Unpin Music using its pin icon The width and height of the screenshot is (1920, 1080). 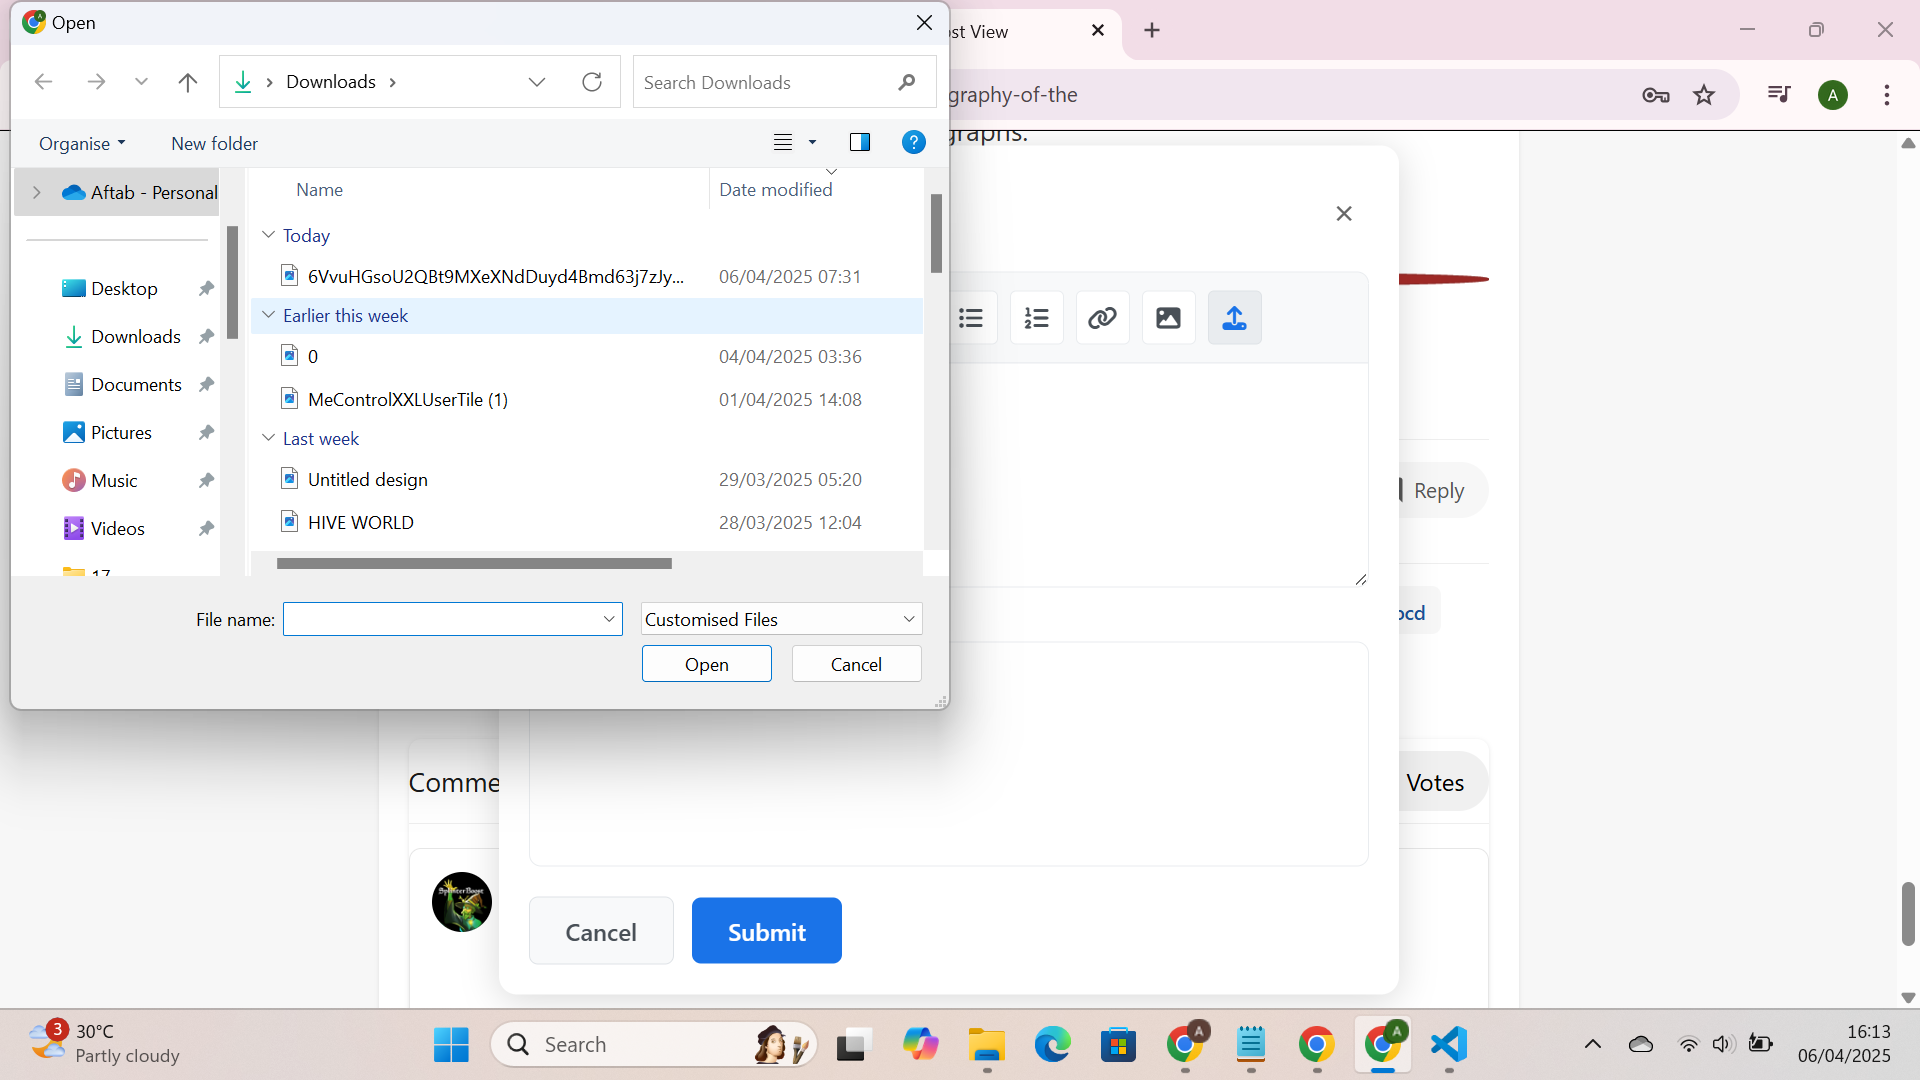click(x=206, y=480)
